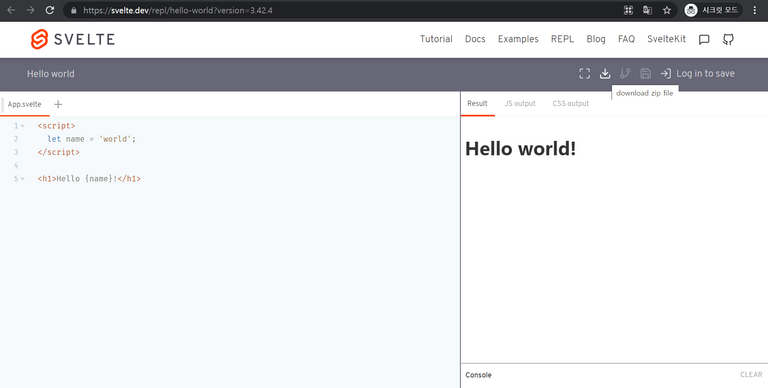Click the login arrow icon
This screenshot has height=388, width=768.
(666, 73)
